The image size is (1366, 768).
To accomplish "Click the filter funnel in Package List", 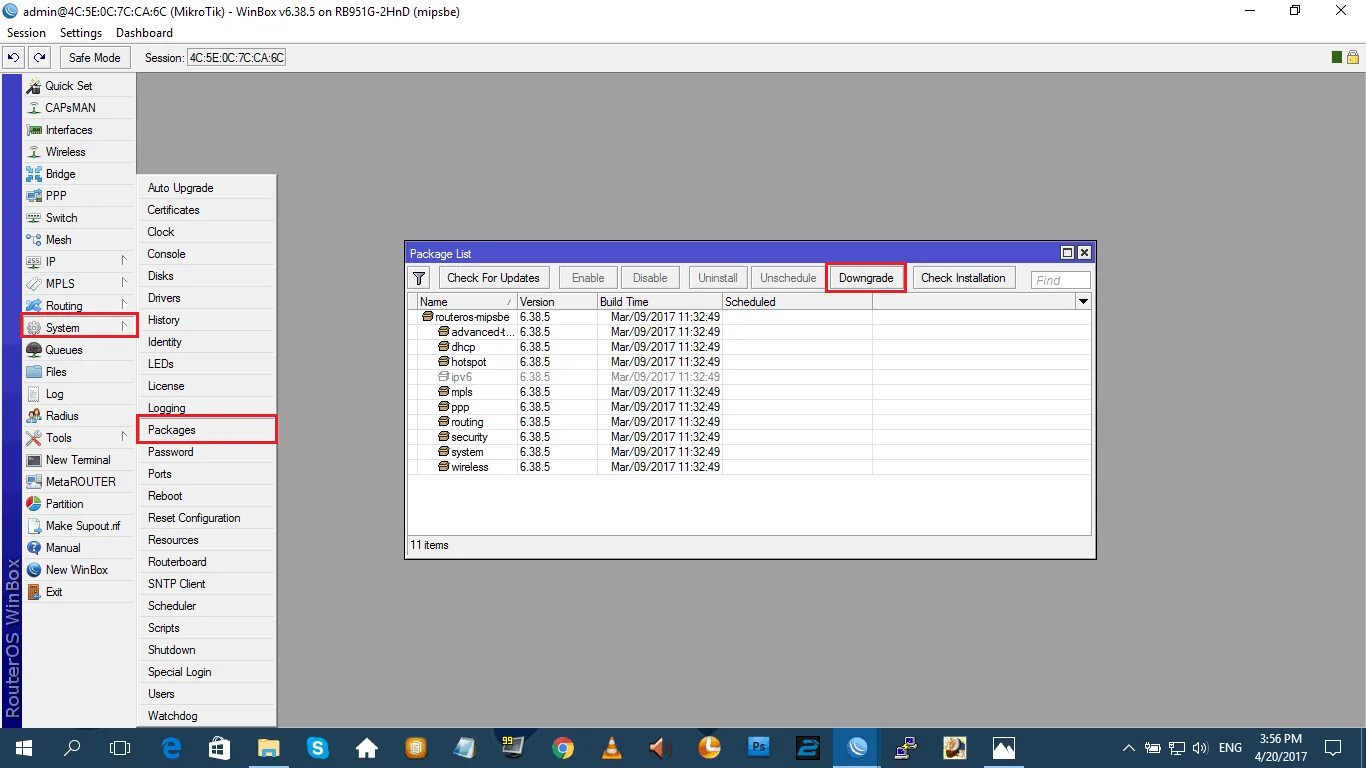I will [420, 278].
